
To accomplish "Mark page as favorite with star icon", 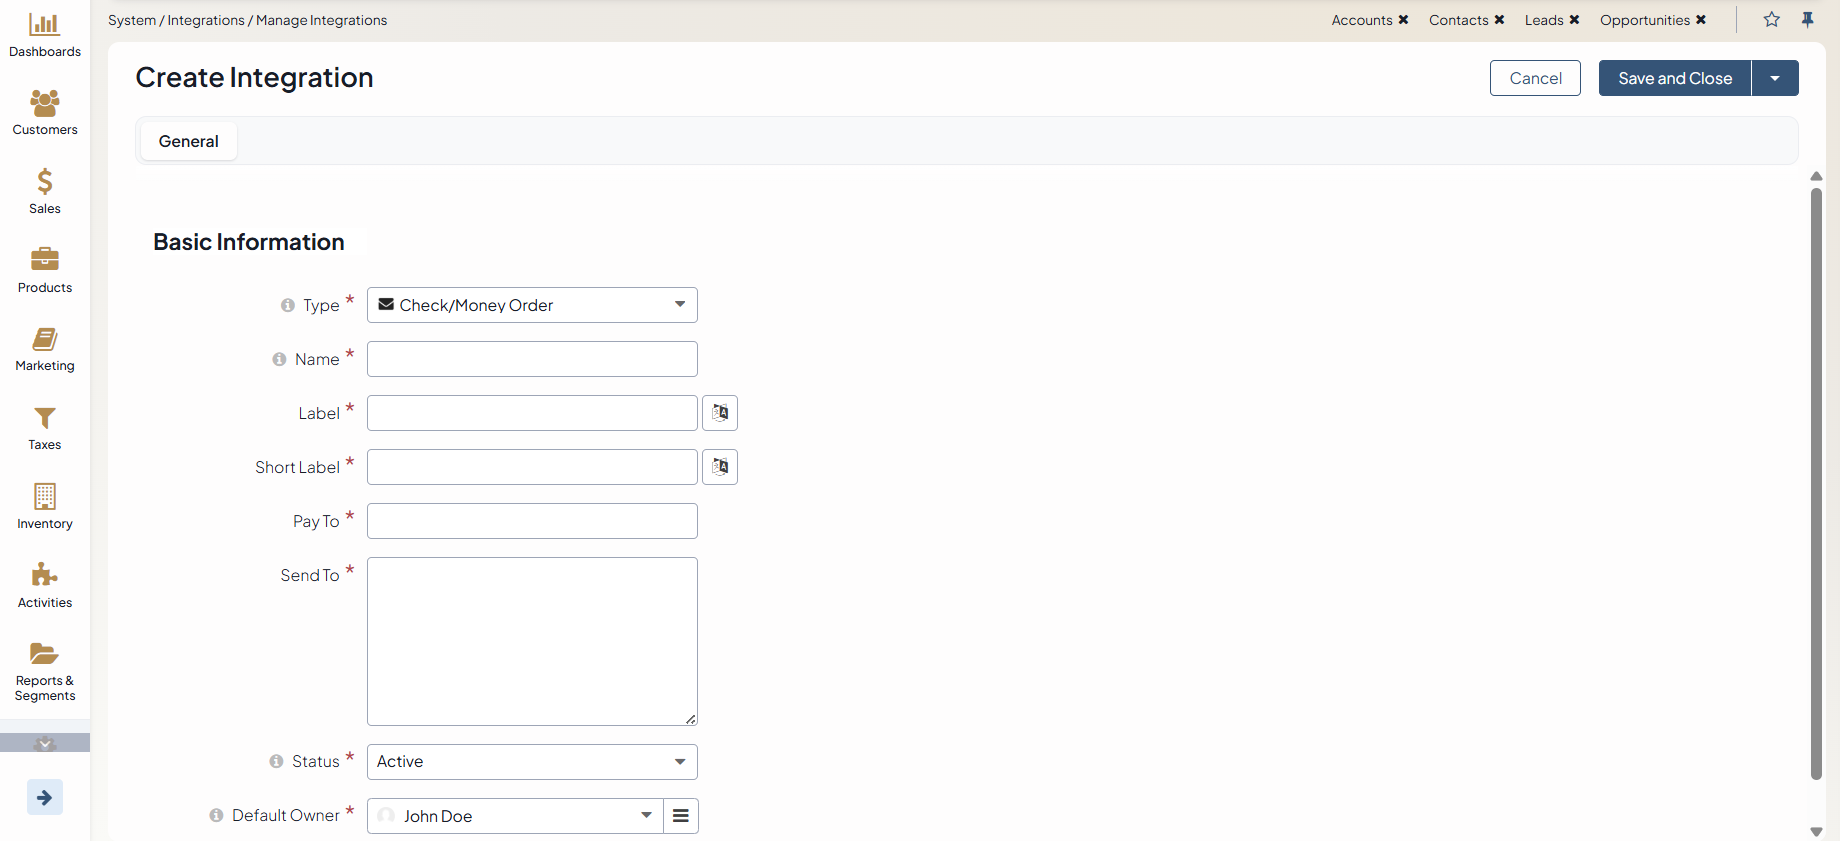I will [1771, 20].
